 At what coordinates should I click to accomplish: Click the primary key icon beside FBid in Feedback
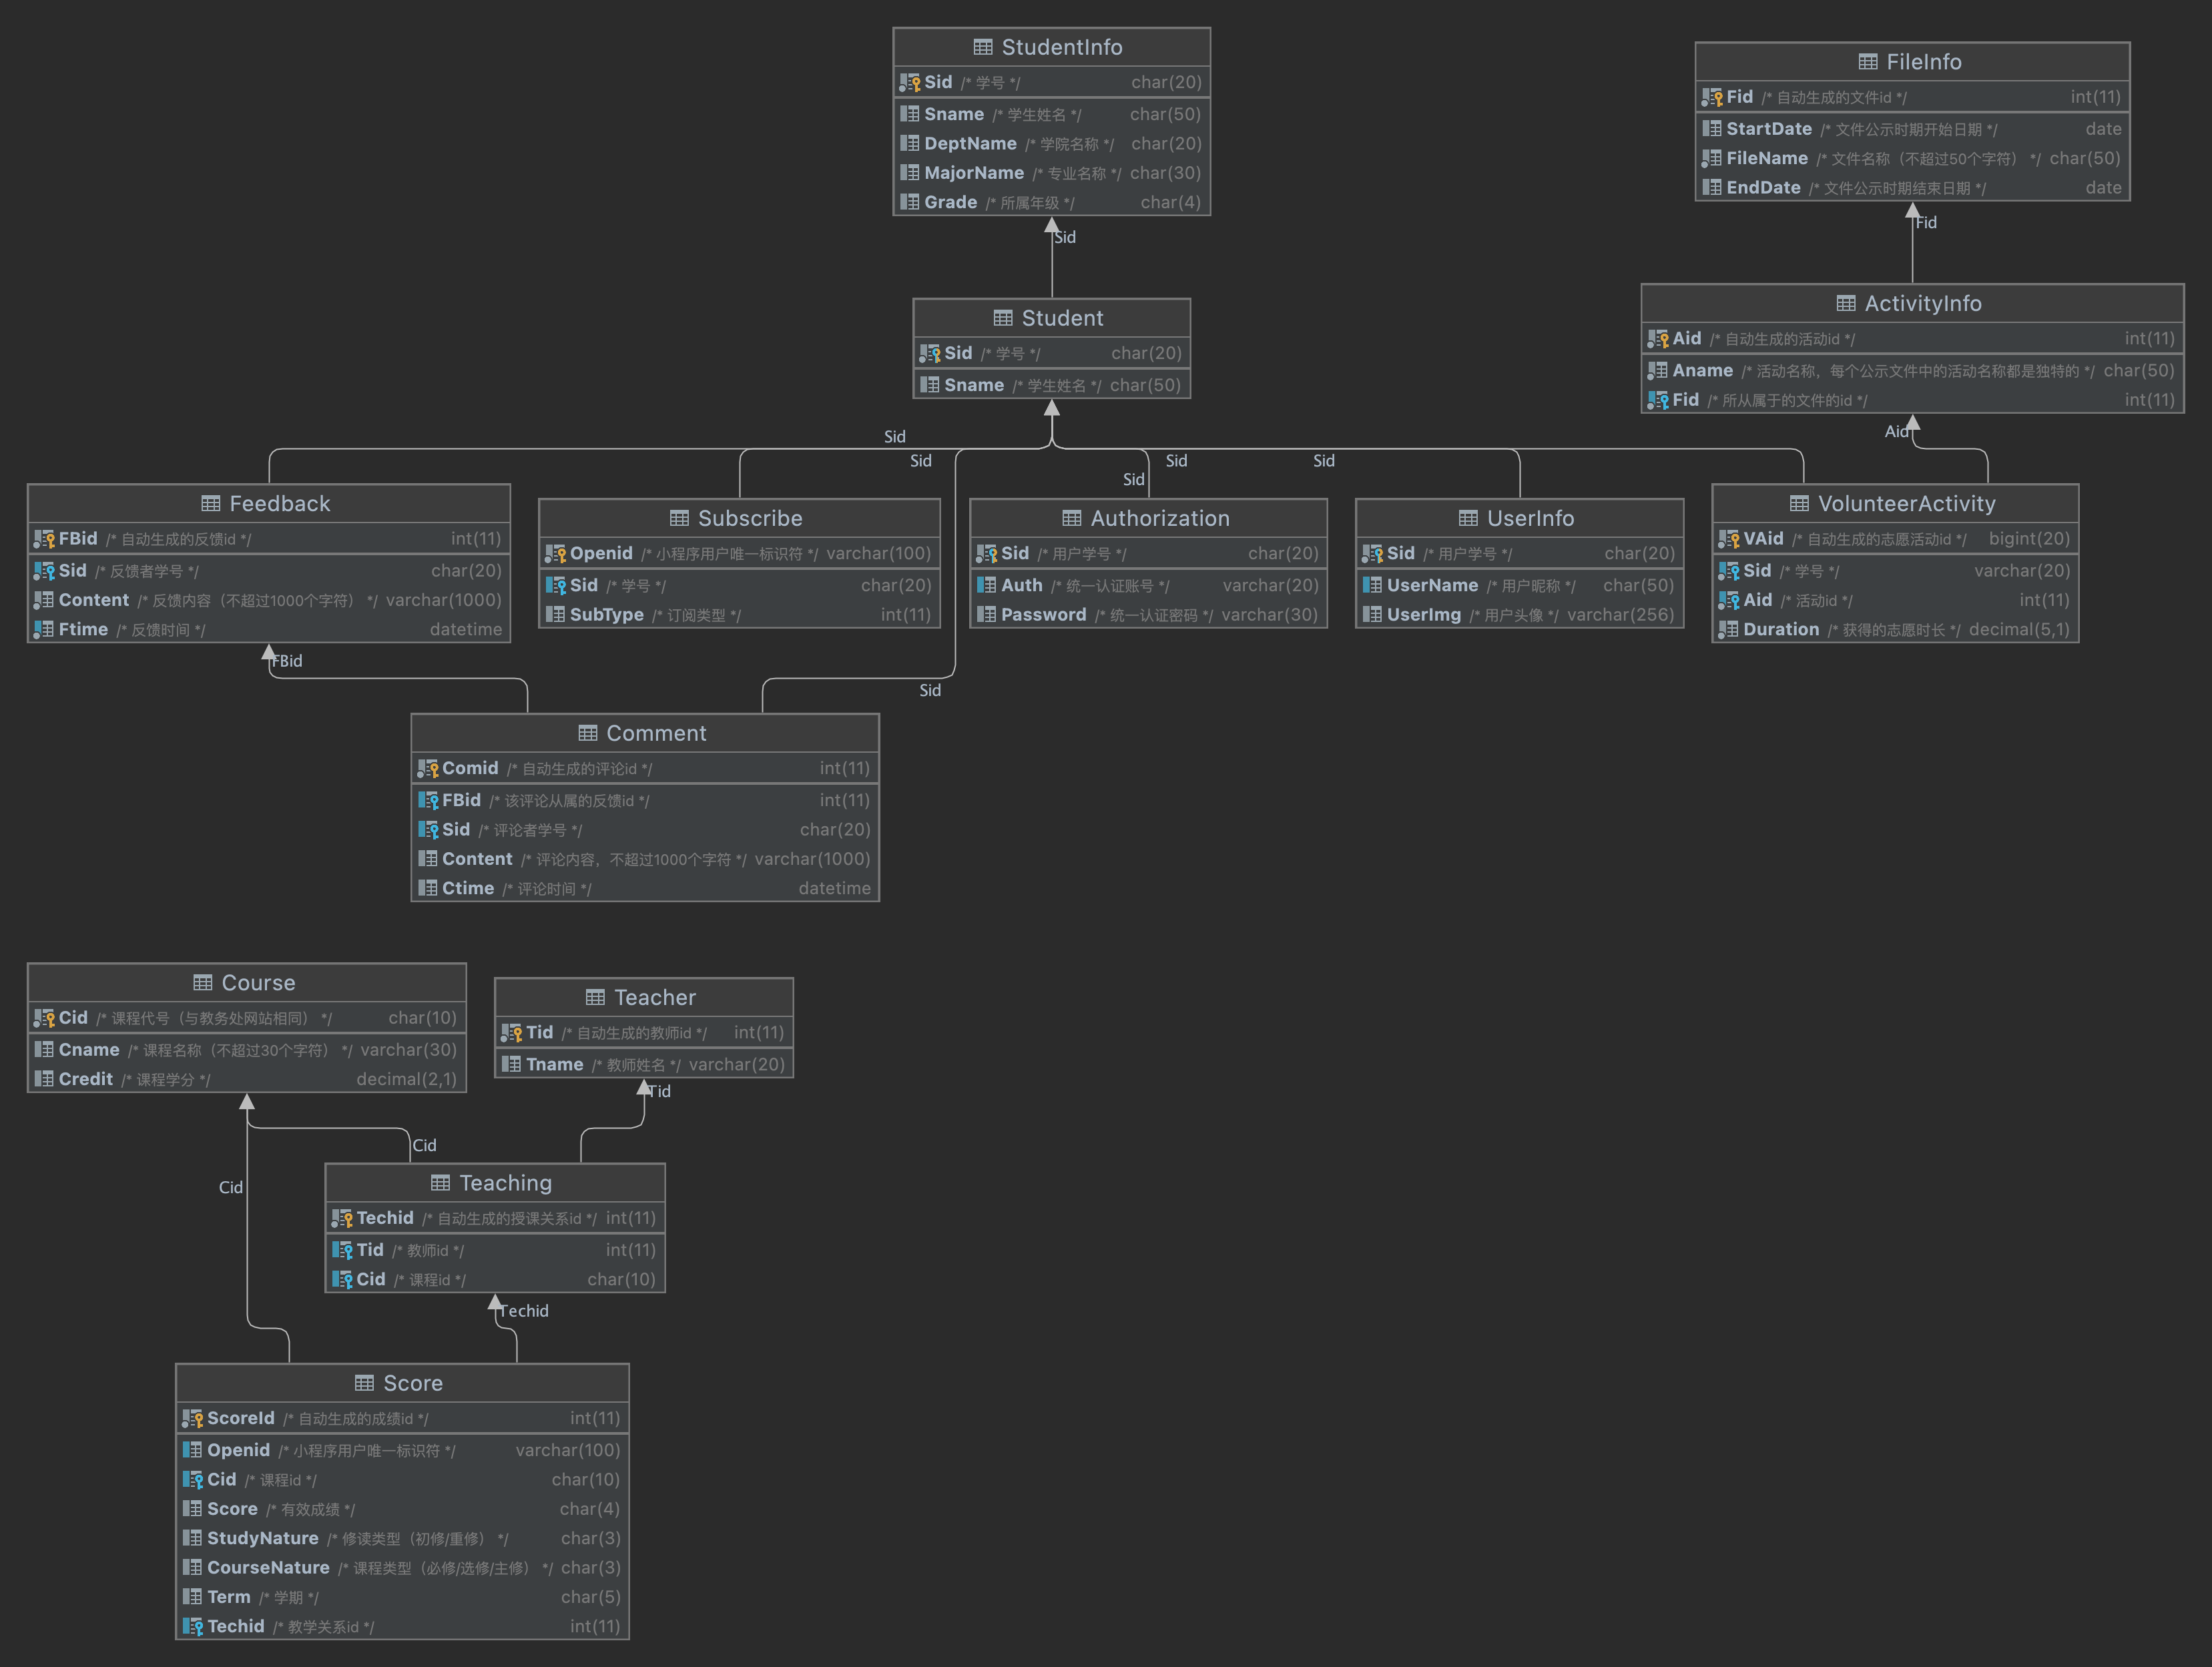(x=44, y=539)
